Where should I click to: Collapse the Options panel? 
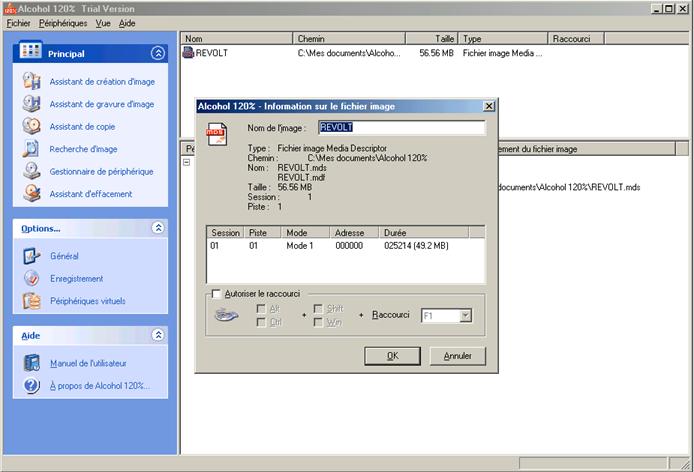pyautogui.click(x=158, y=228)
